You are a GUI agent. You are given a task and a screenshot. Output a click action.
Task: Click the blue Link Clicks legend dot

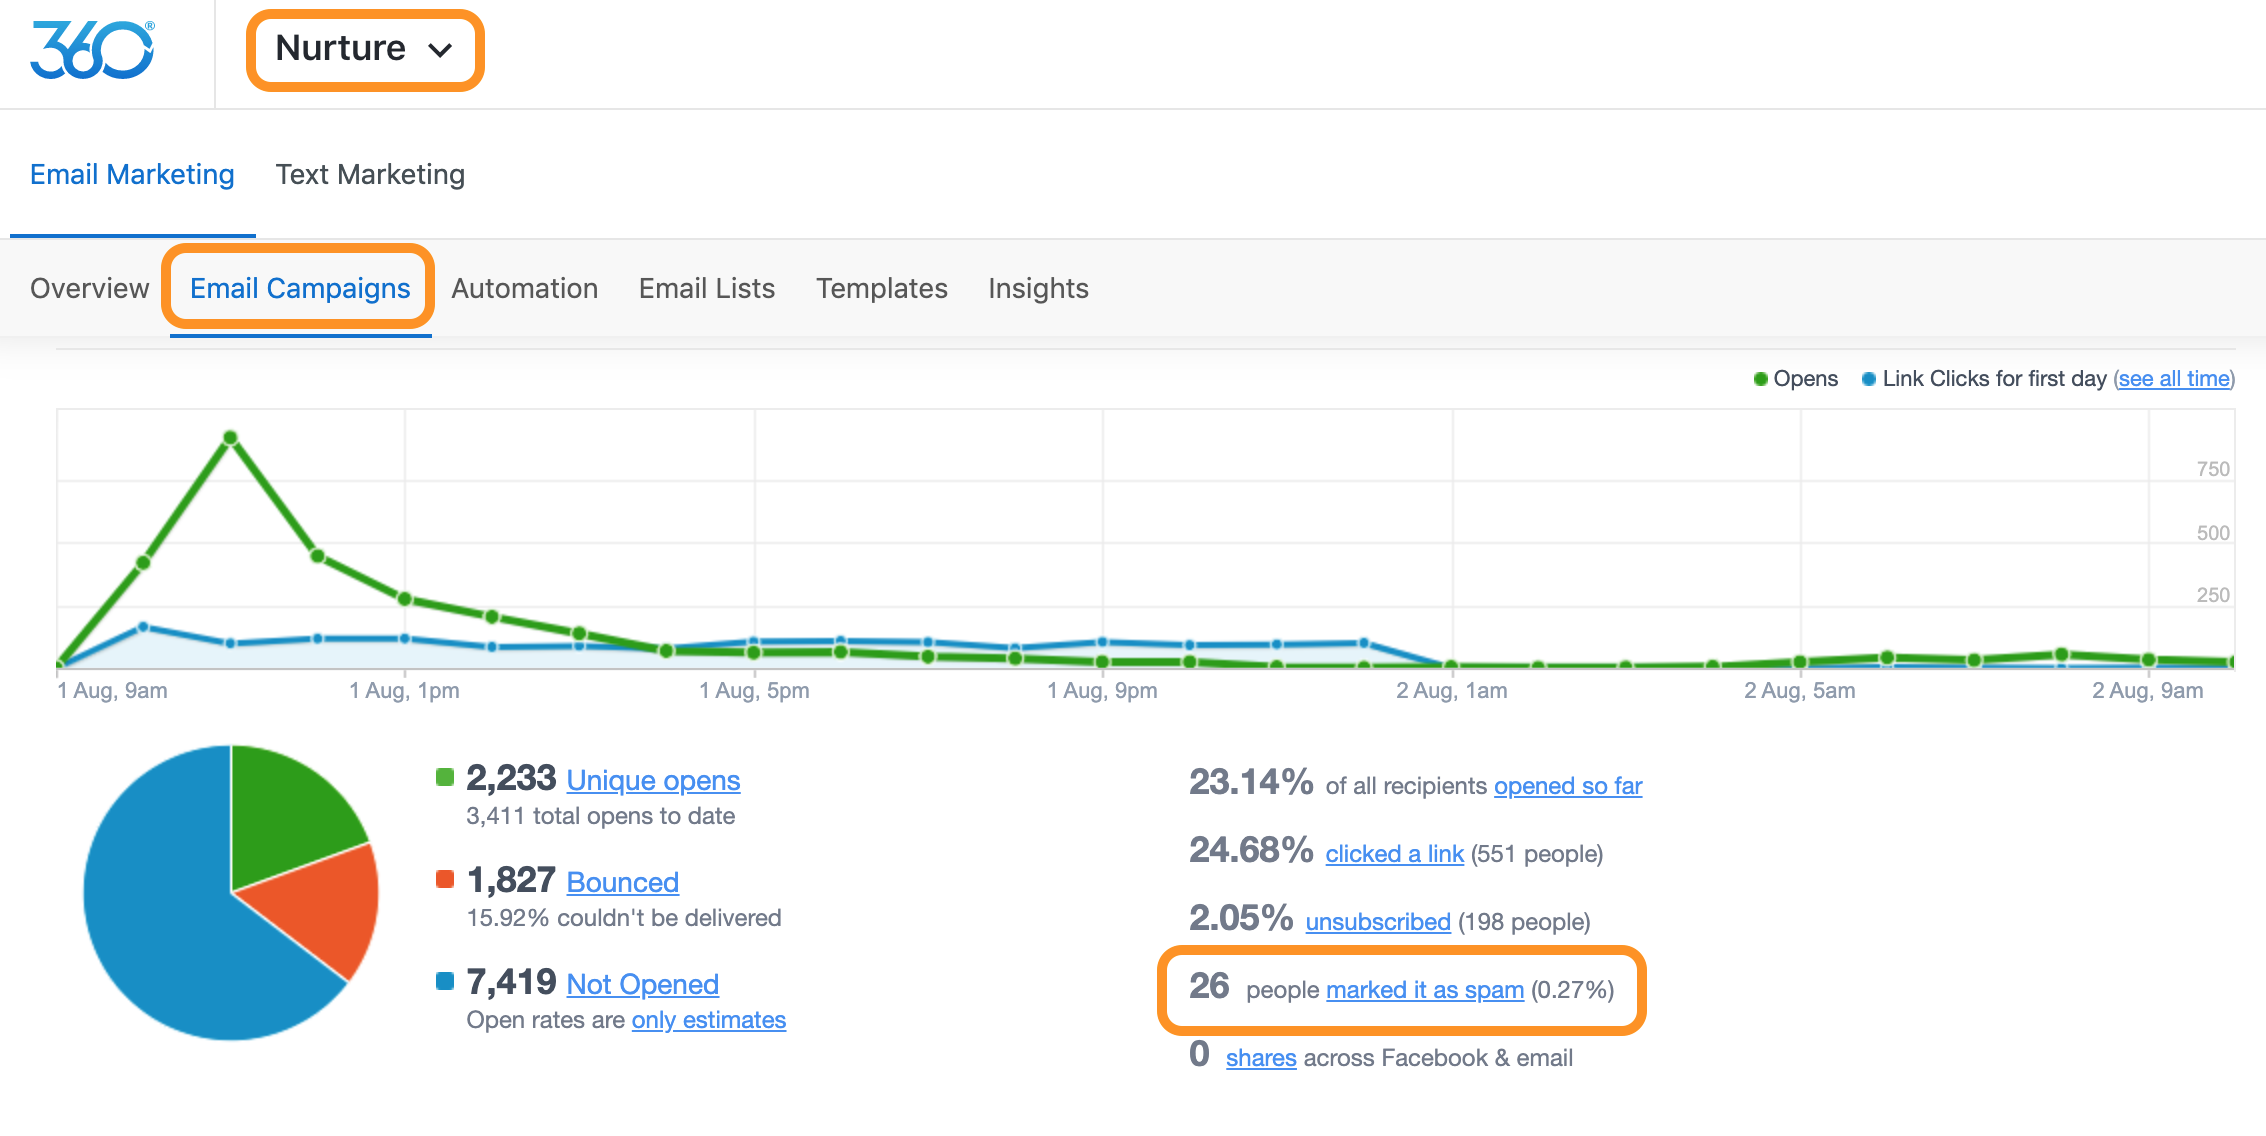pyautogui.click(x=1868, y=379)
